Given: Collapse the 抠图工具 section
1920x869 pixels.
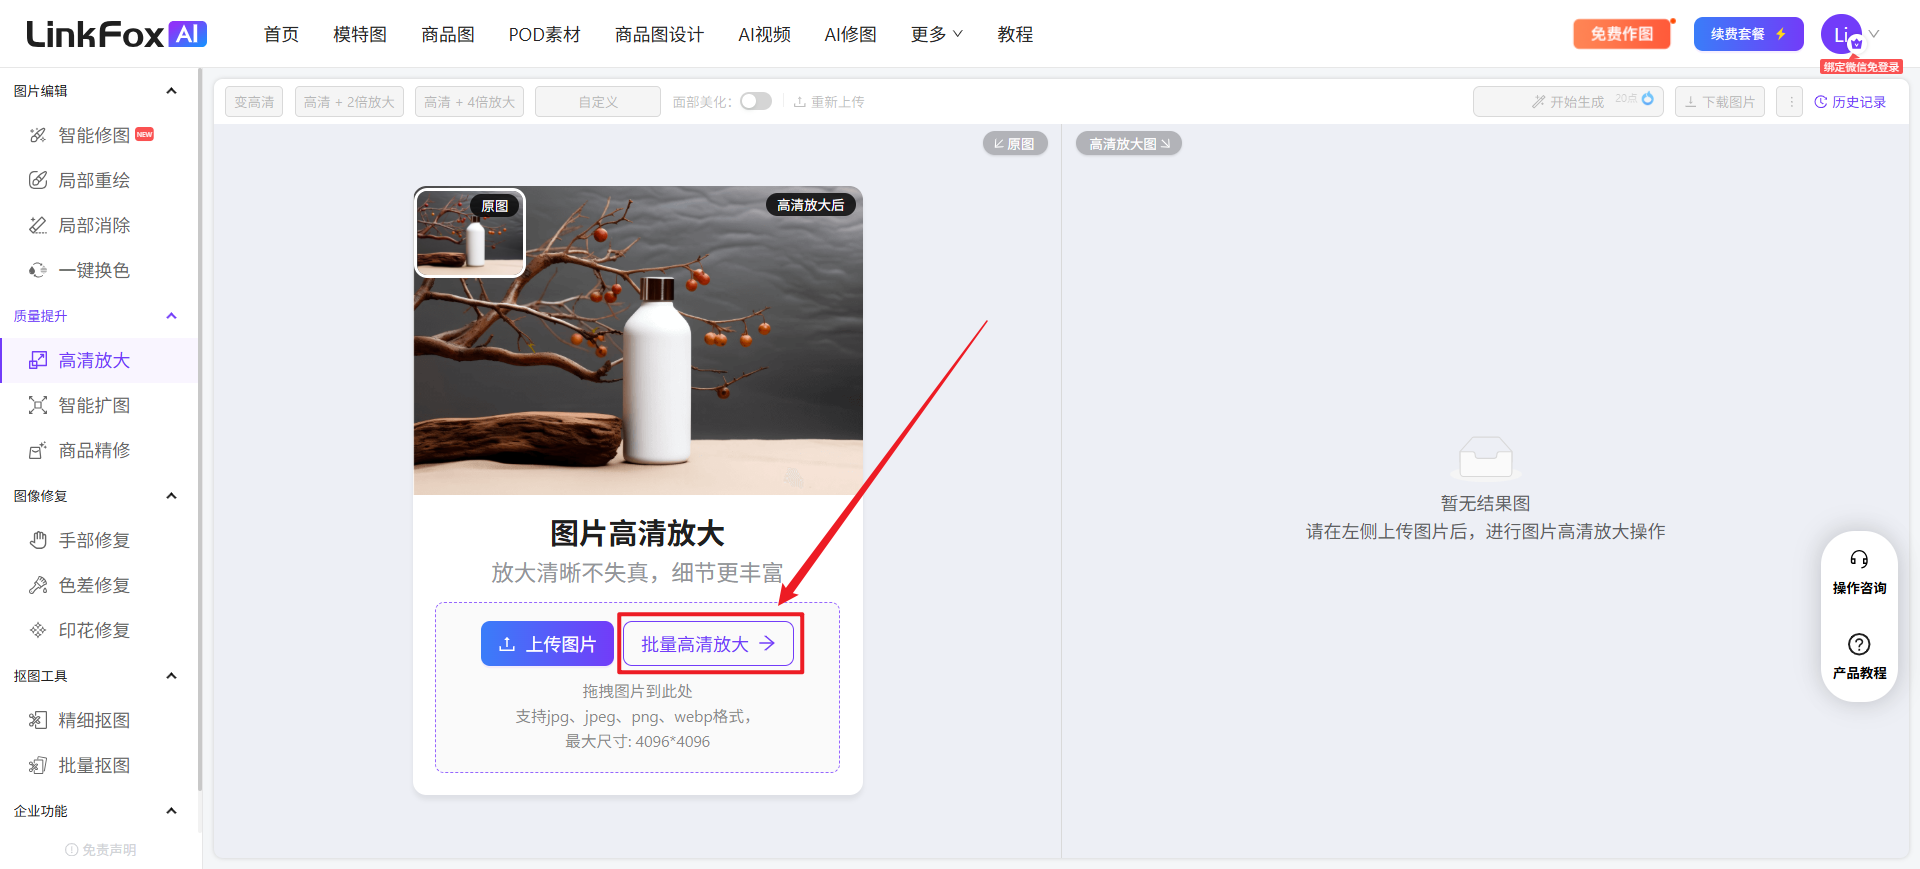Looking at the screenshot, I should tap(171, 676).
